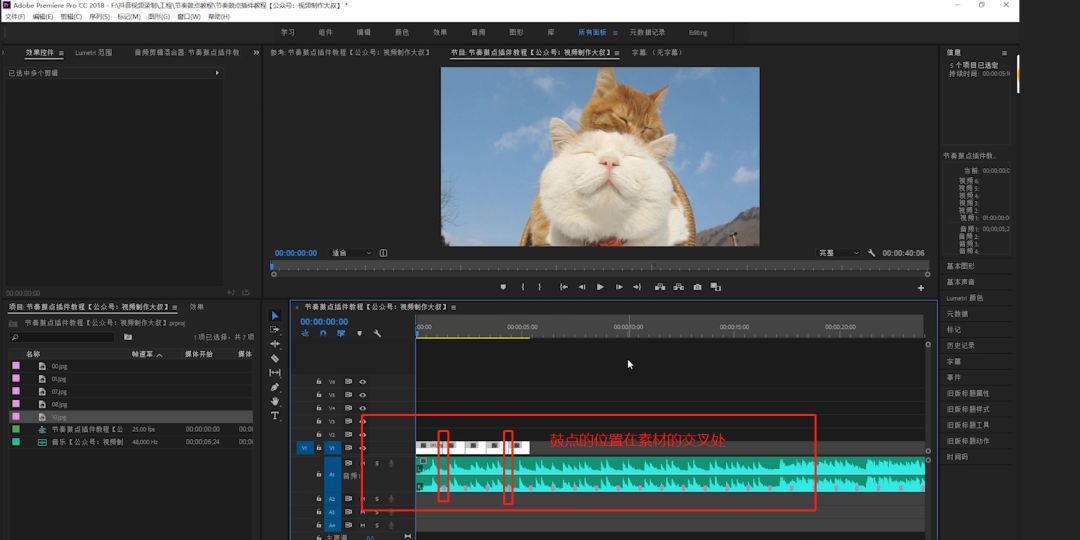Screen dimensions: 1080x540
Task: Select the Slip tool
Action: point(275,373)
